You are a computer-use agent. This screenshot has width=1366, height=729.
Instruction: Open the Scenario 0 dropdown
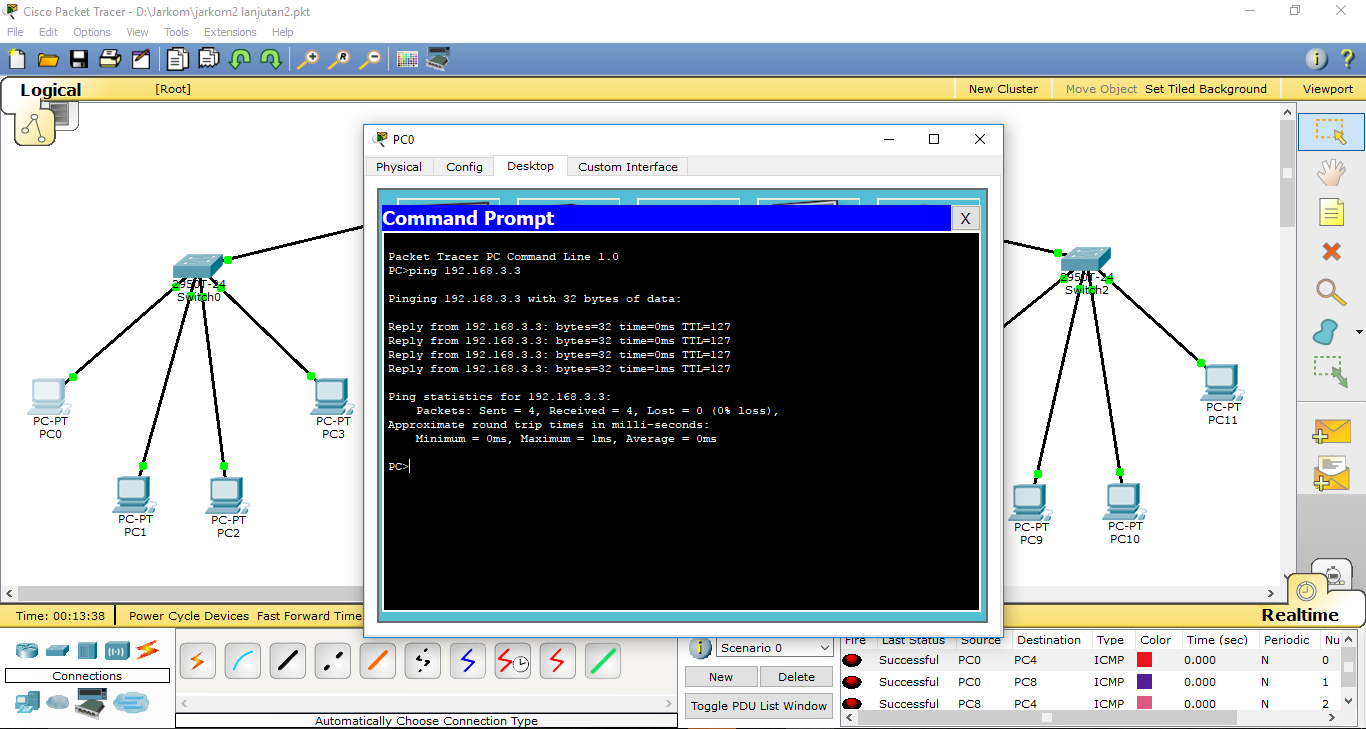point(773,647)
